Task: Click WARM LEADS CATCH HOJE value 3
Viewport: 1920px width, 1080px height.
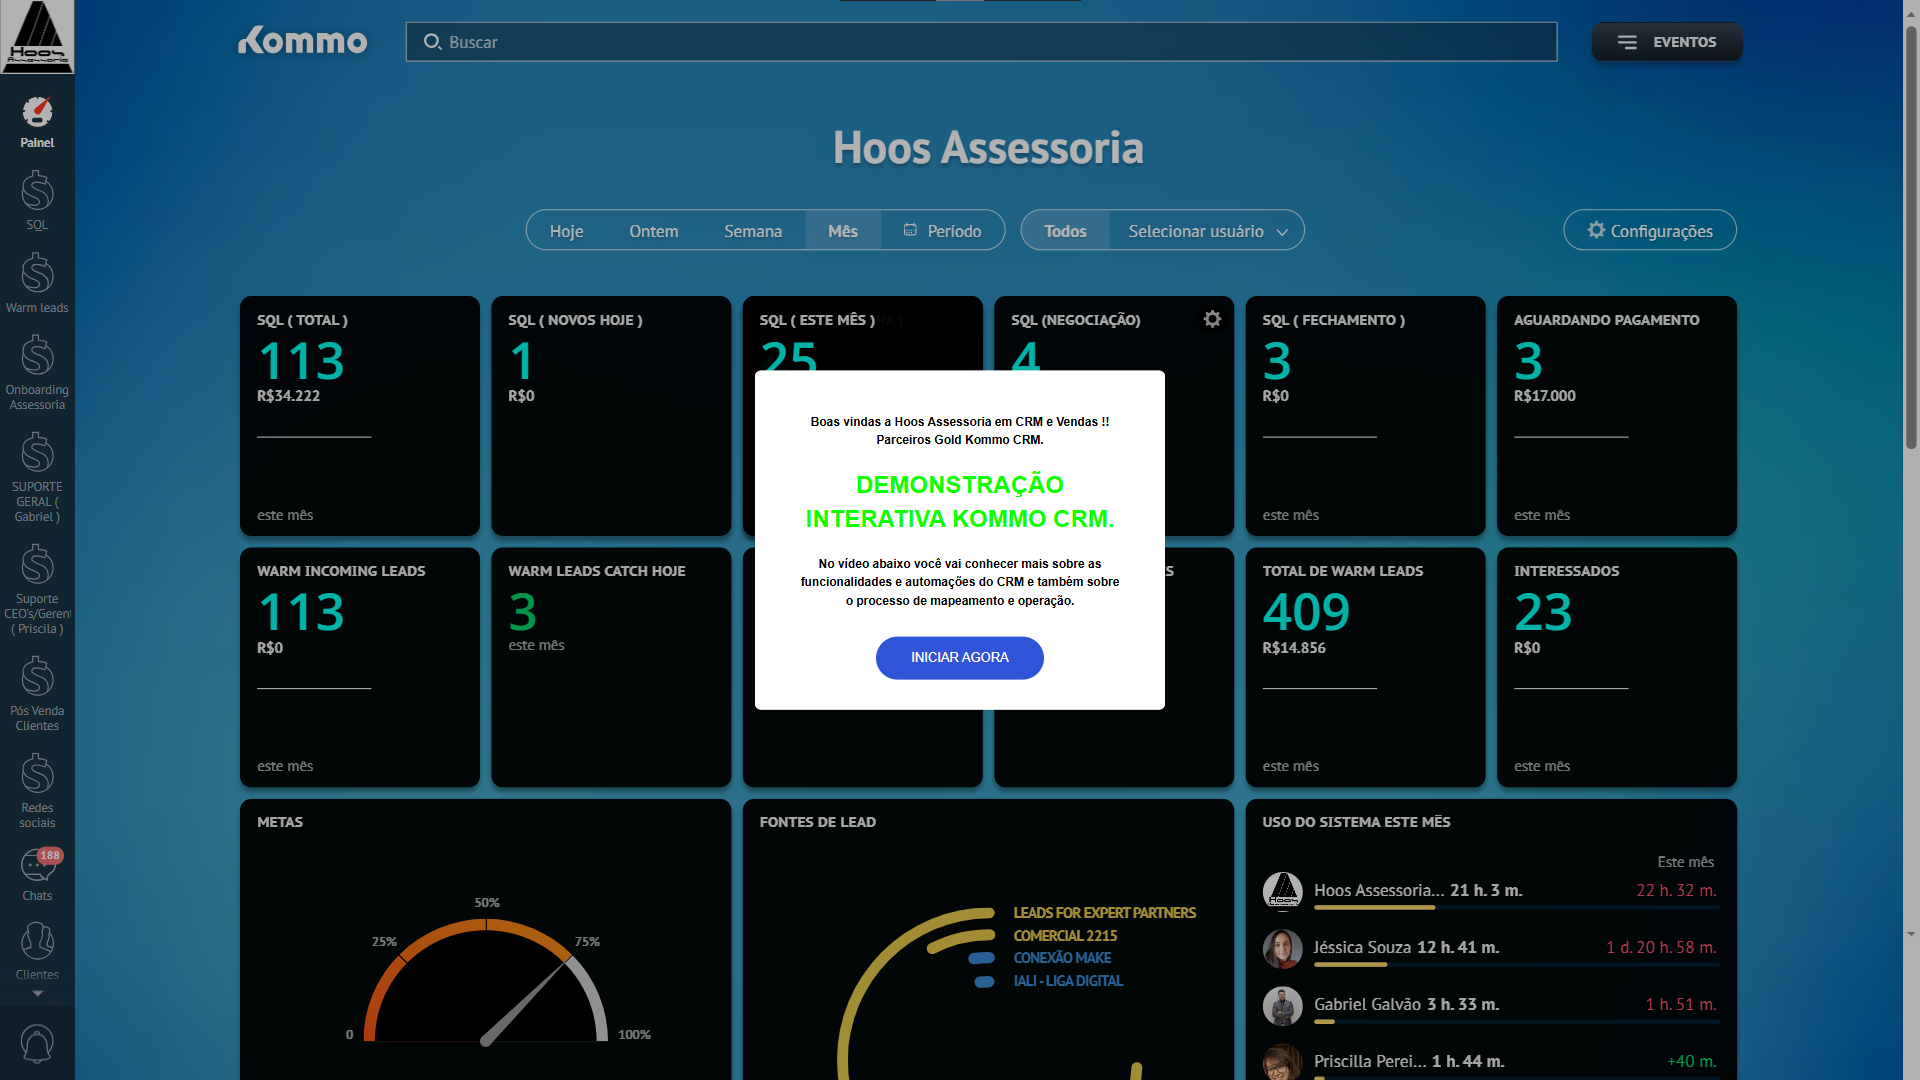Action: (x=523, y=612)
